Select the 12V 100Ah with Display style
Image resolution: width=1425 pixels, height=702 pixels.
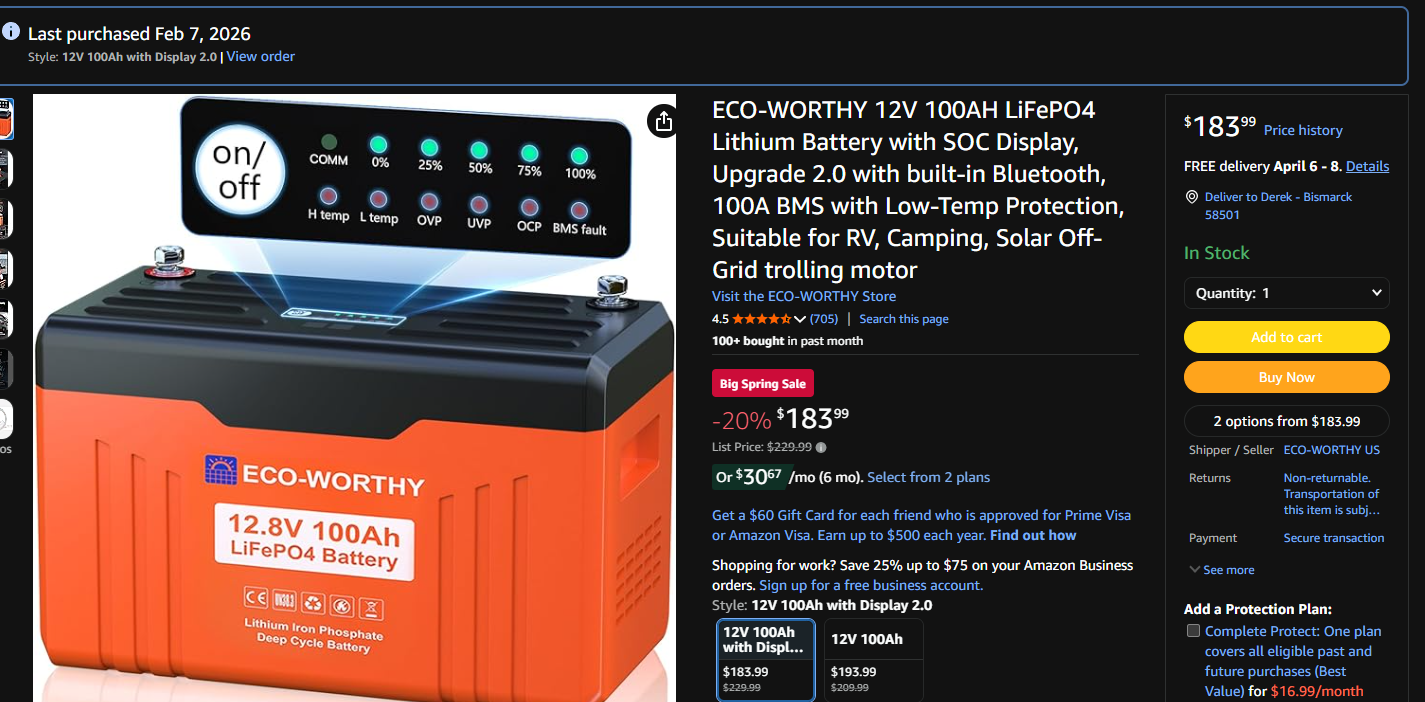[766, 660]
